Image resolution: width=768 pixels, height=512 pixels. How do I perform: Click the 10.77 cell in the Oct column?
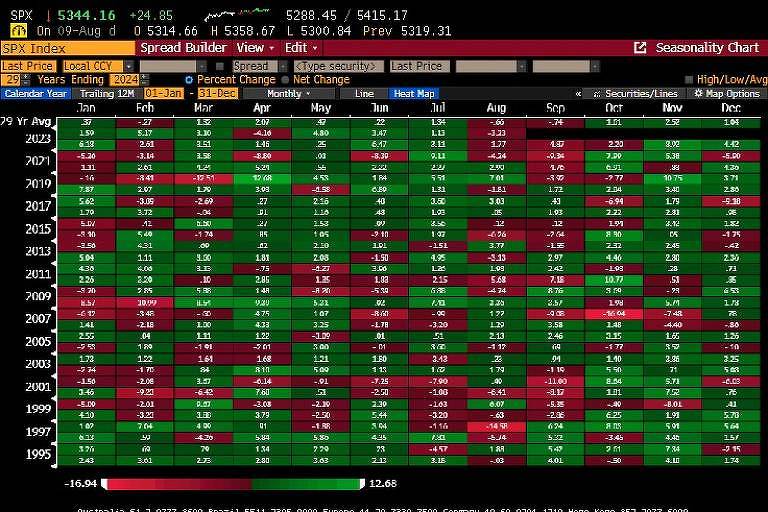pyautogui.click(x=614, y=280)
